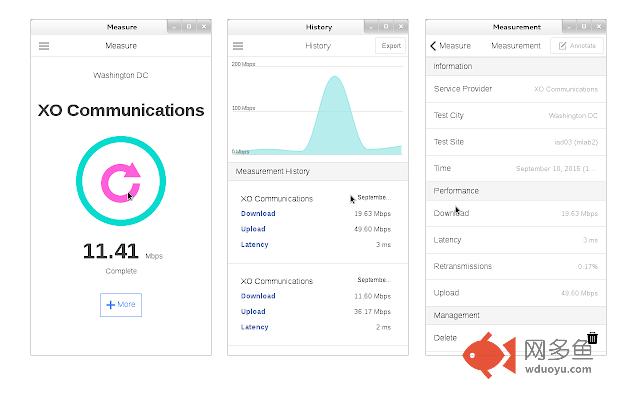This screenshot has width=640, height=400.
Task: Click the peak of the history speed chart
Action: pyautogui.click(x=335, y=77)
